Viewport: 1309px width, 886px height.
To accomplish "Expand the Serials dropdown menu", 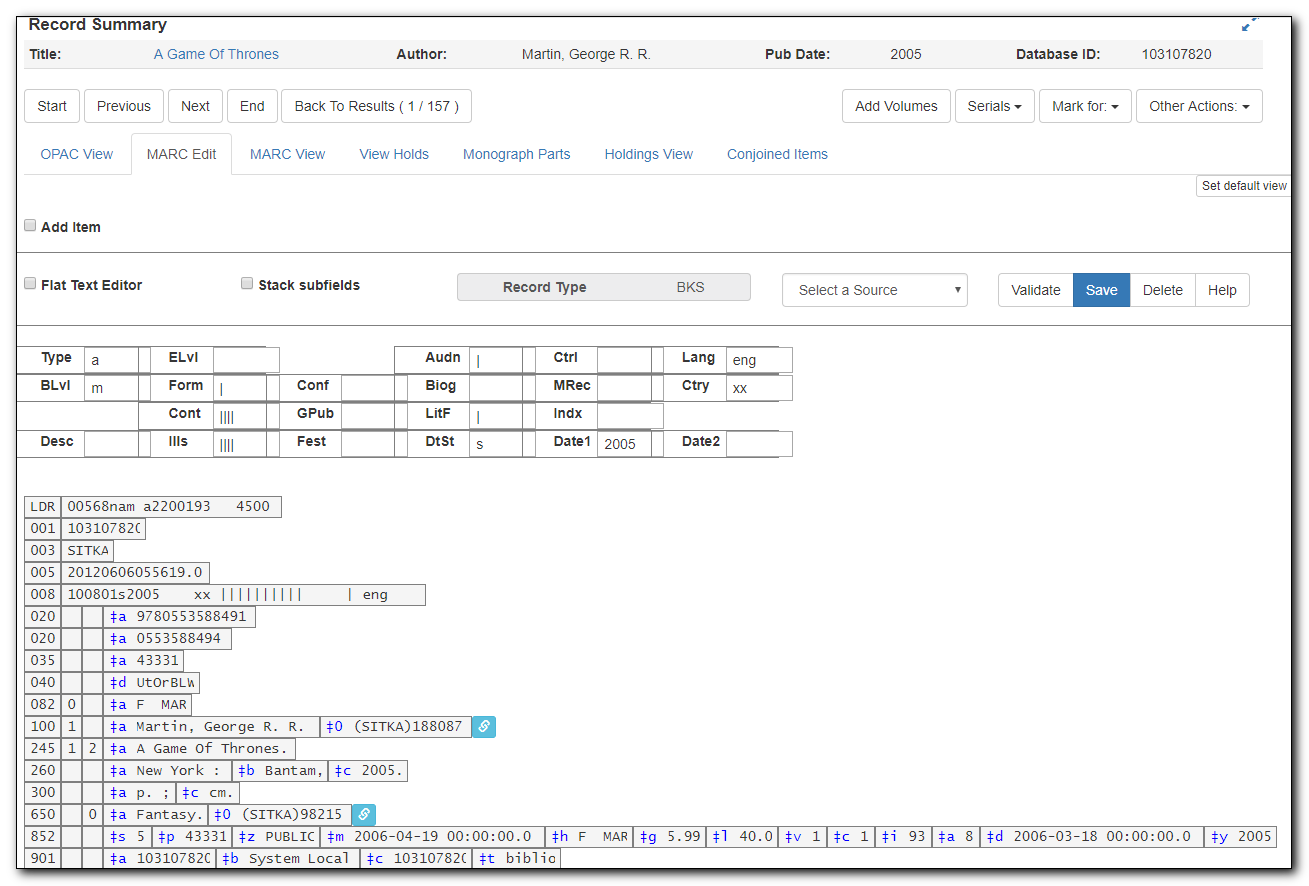I will click(995, 106).
